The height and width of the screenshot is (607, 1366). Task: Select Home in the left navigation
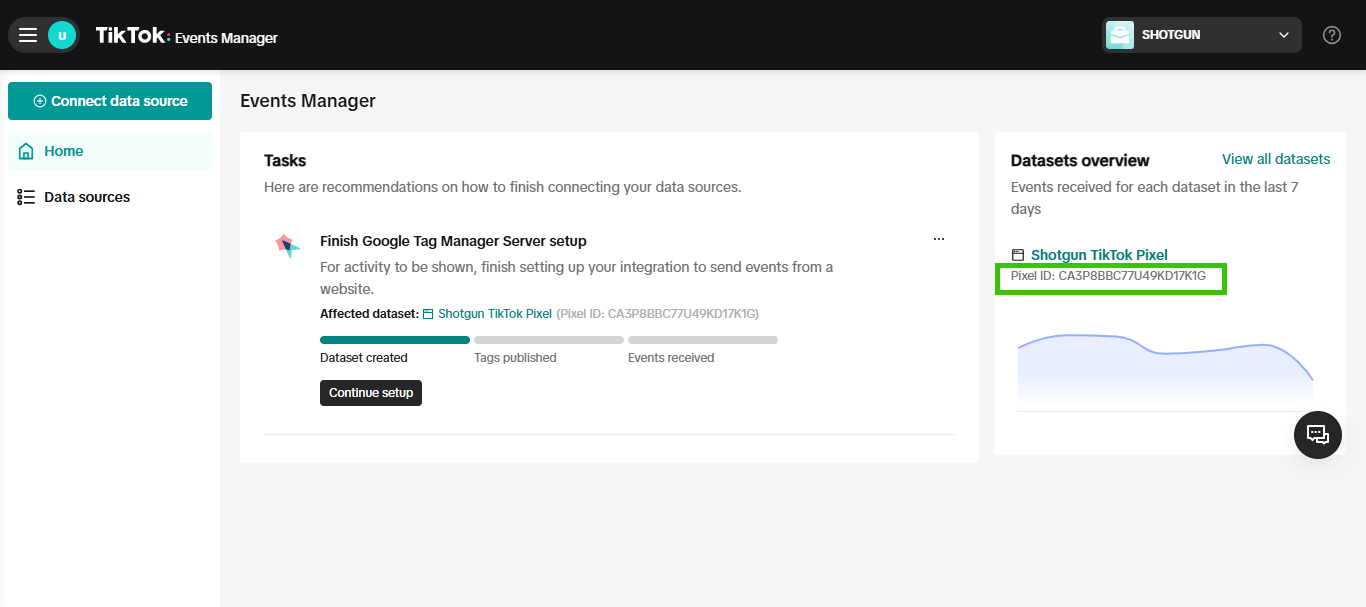click(63, 150)
